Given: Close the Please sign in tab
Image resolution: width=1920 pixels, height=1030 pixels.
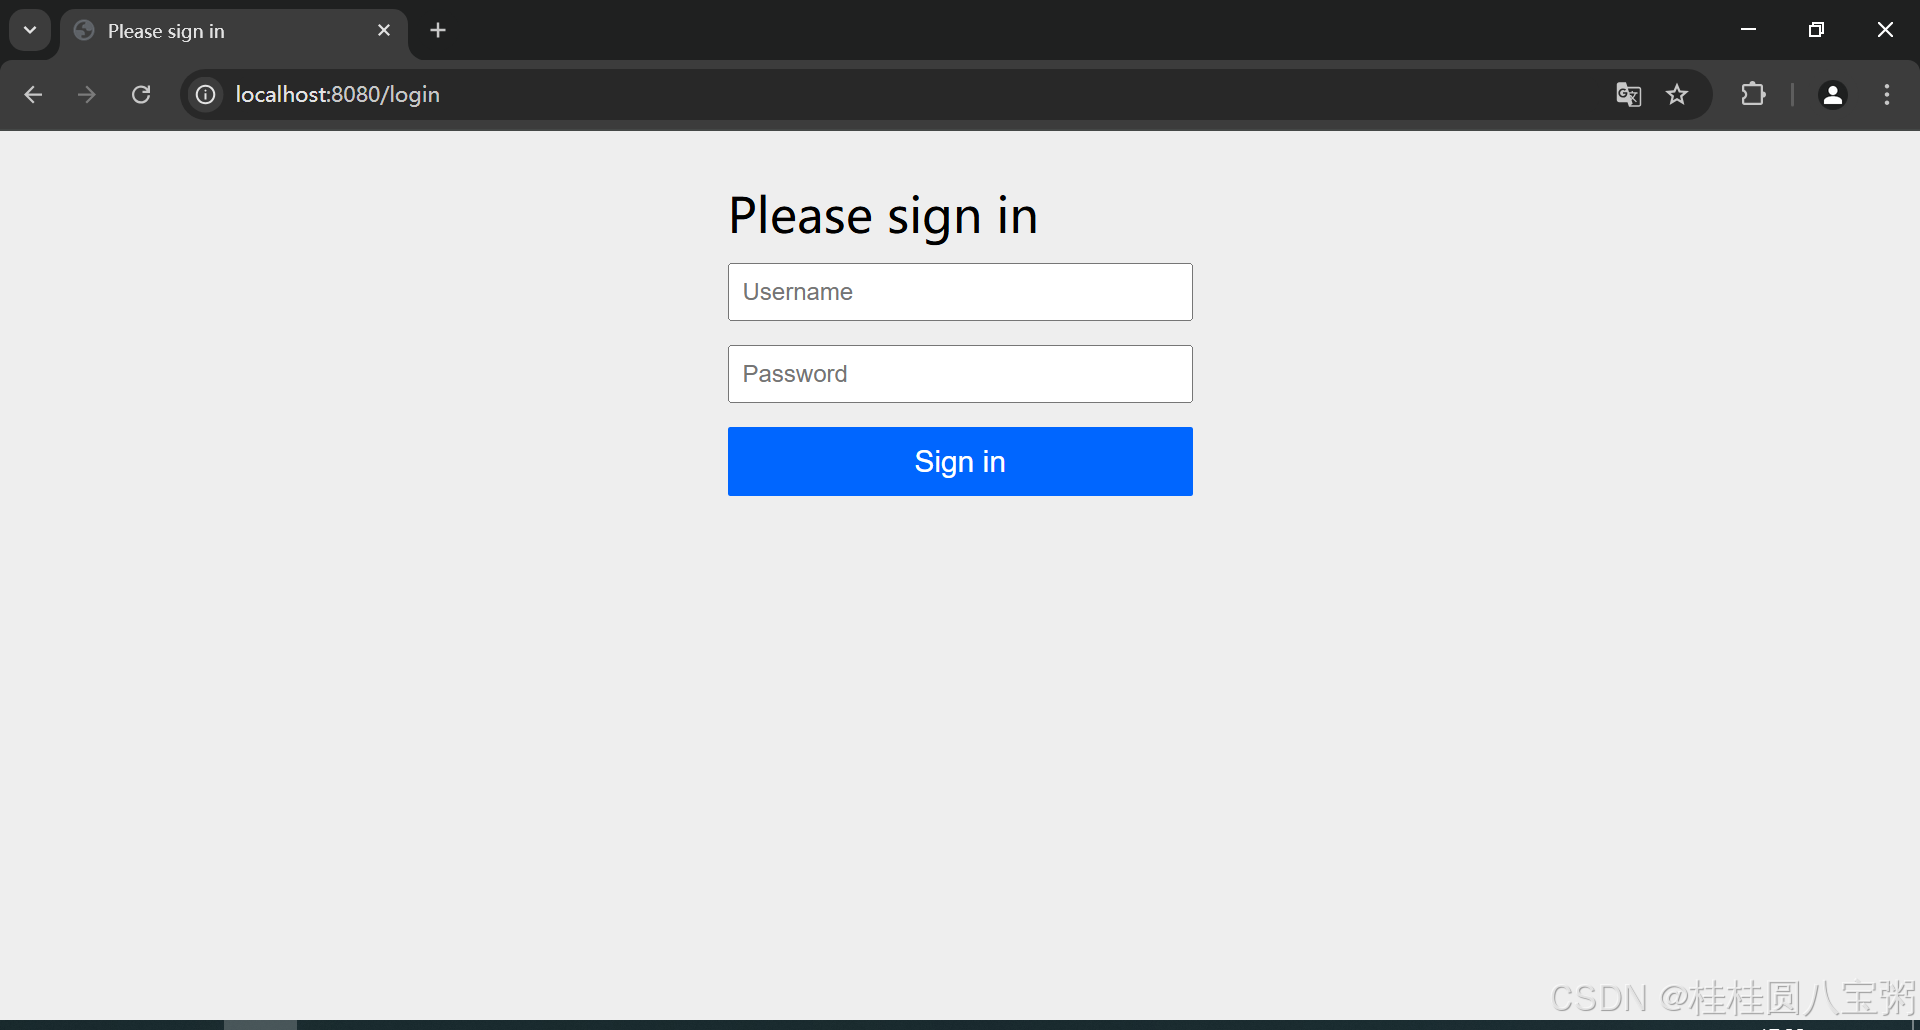Looking at the screenshot, I should click(x=384, y=31).
